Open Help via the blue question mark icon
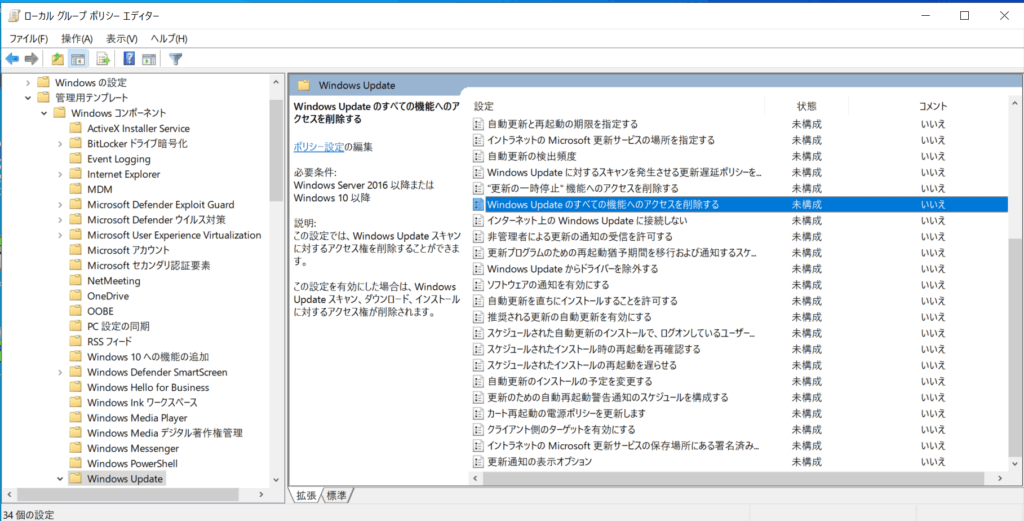 [x=129, y=59]
